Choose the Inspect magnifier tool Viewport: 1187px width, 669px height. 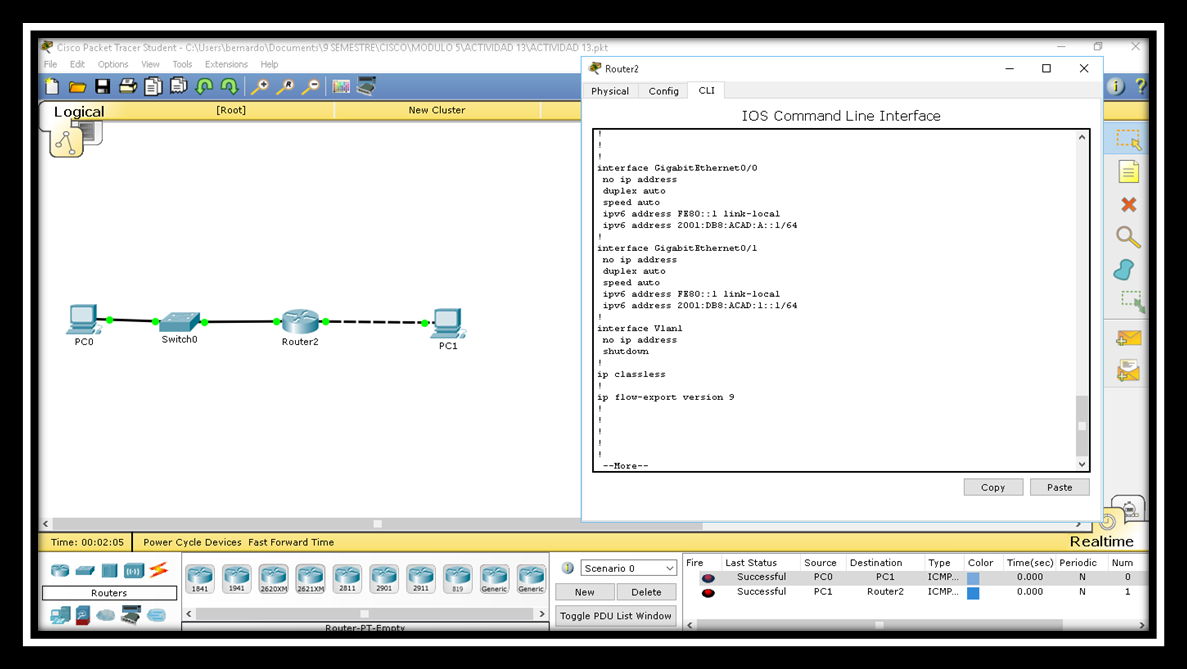[x=1128, y=237]
